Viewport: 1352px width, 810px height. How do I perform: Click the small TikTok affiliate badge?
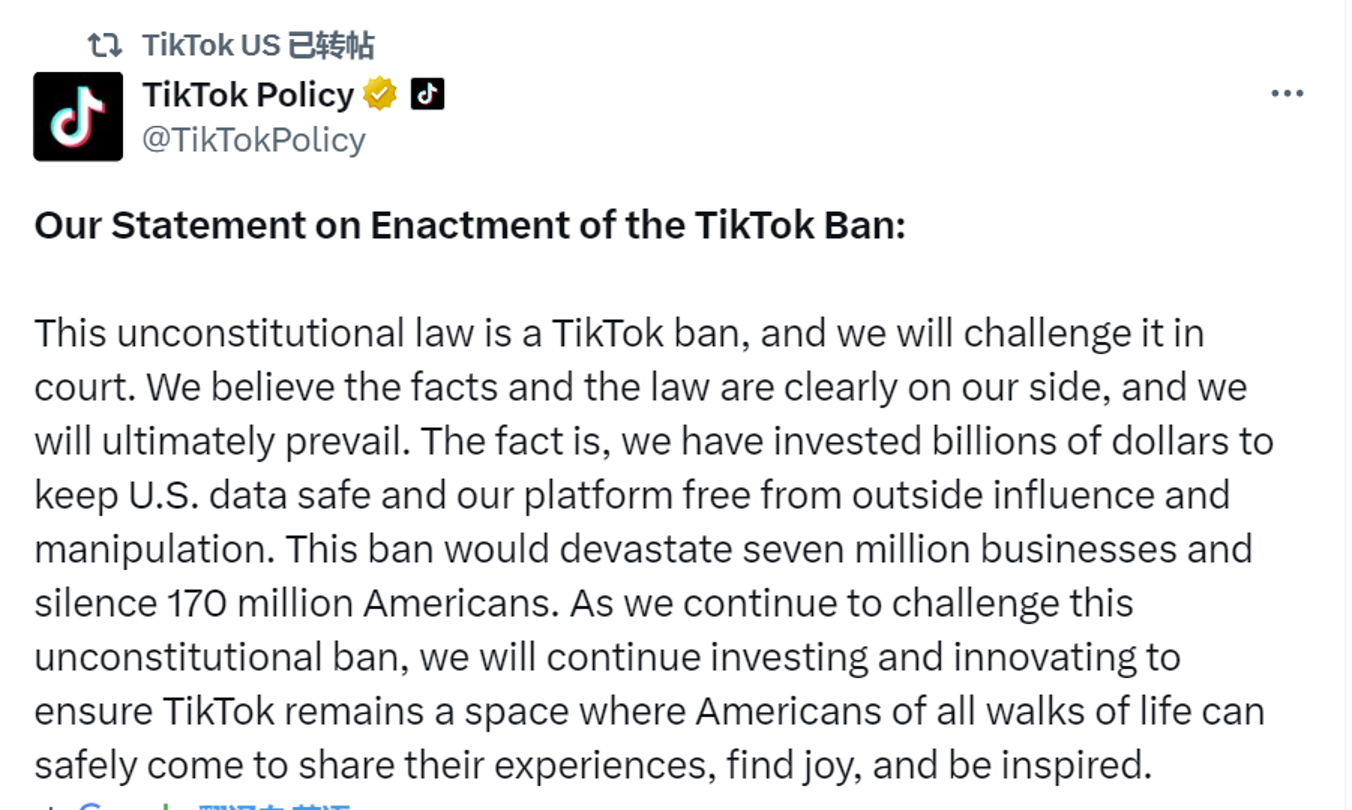[x=427, y=94]
